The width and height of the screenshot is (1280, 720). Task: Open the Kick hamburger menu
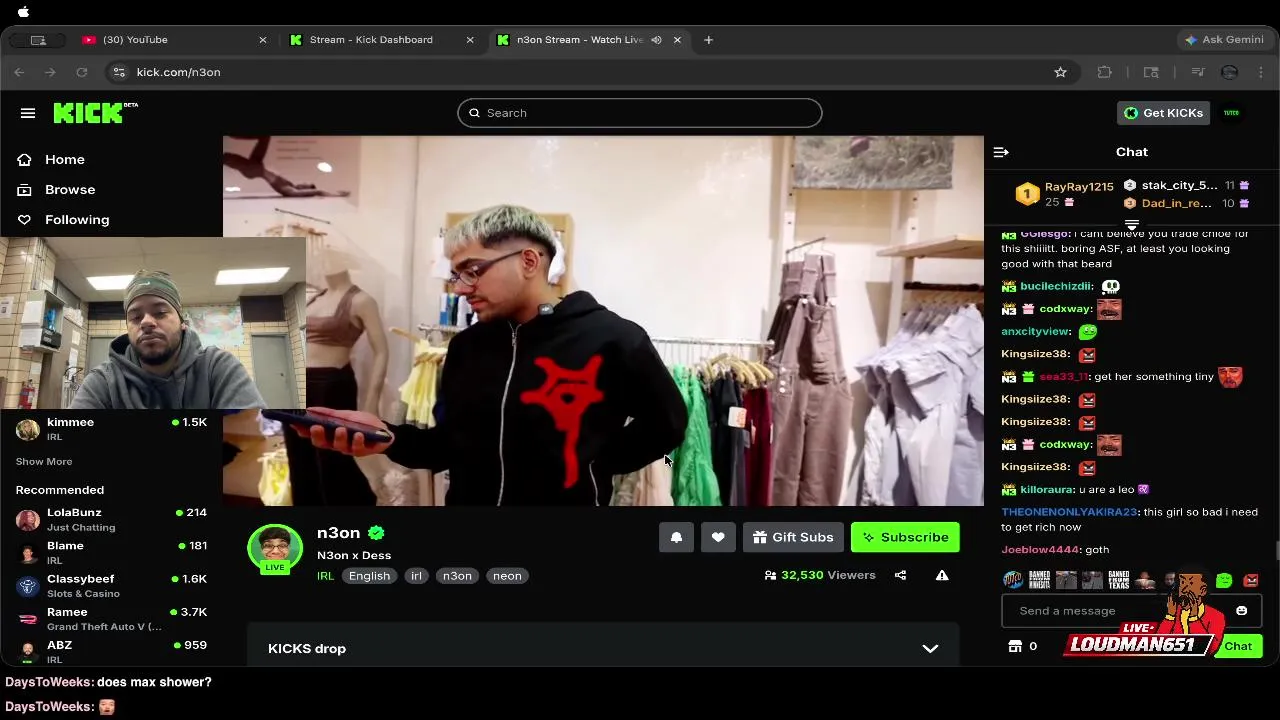tap(28, 113)
